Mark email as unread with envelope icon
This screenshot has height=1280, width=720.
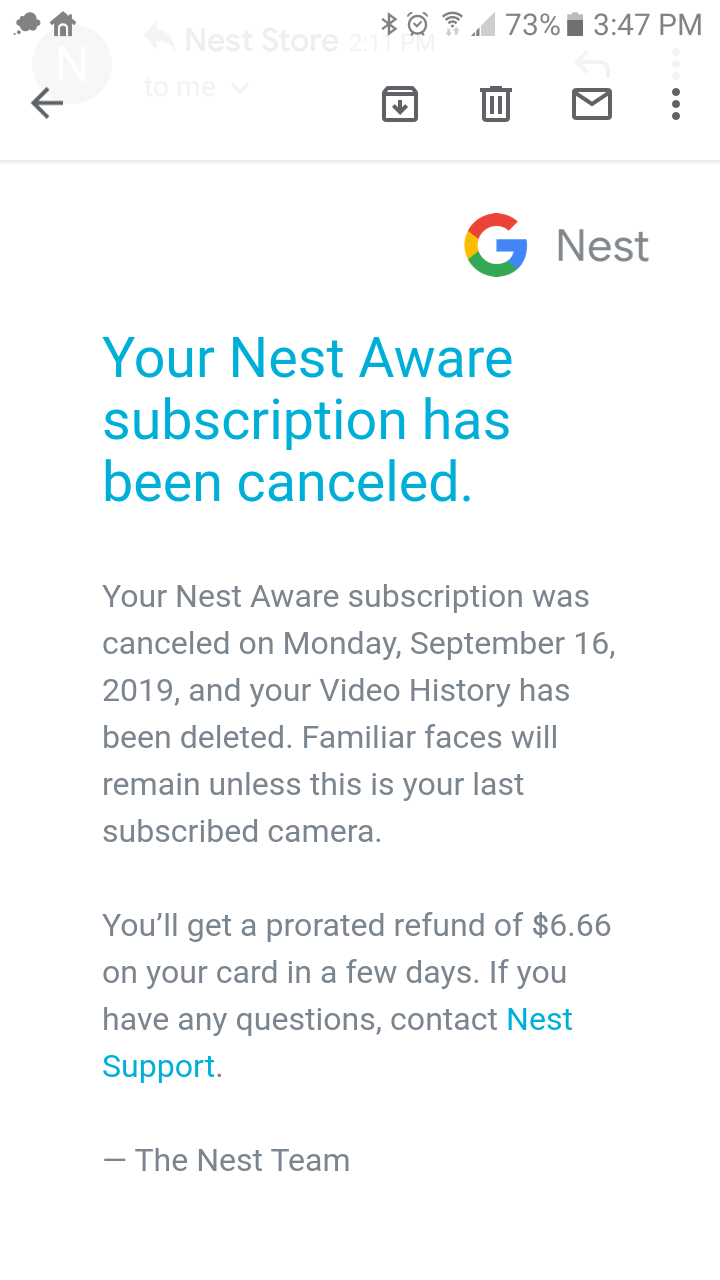tap(592, 104)
